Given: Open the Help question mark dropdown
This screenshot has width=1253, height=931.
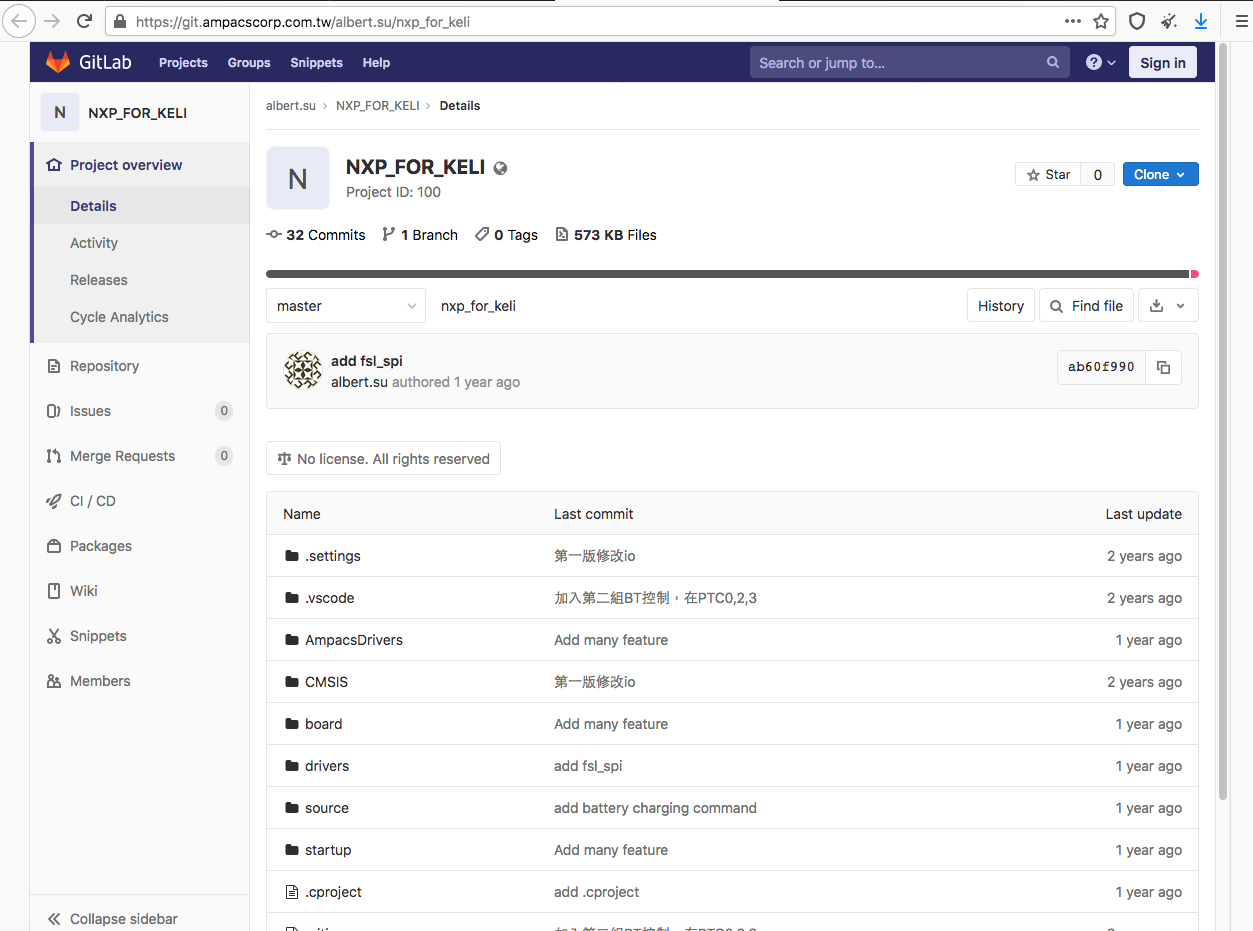Looking at the screenshot, I should point(1101,62).
